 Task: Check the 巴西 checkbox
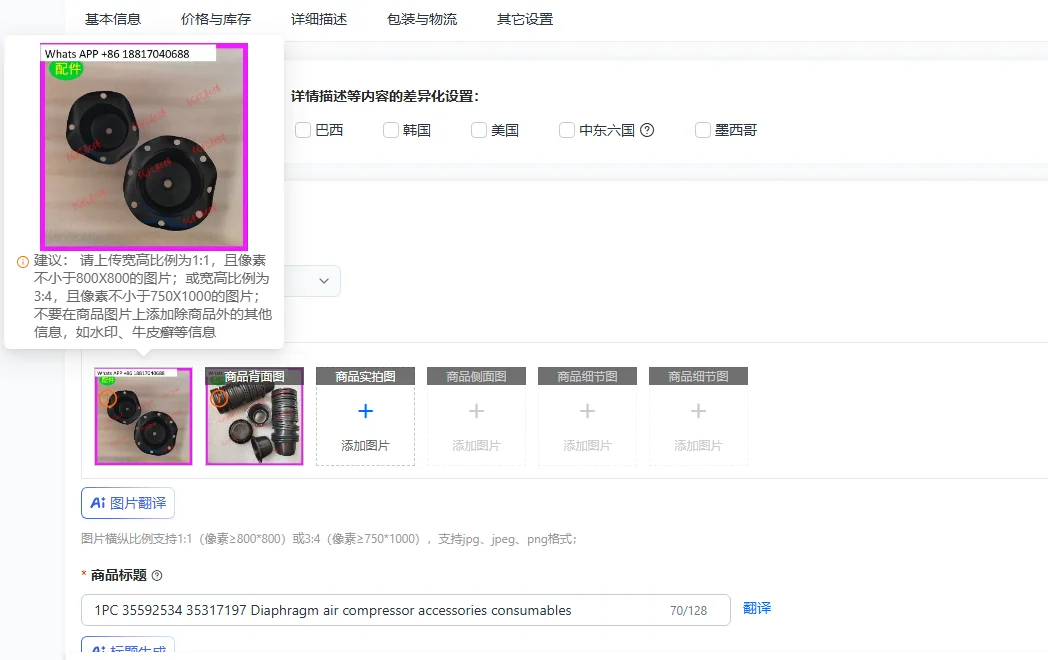coord(303,130)
